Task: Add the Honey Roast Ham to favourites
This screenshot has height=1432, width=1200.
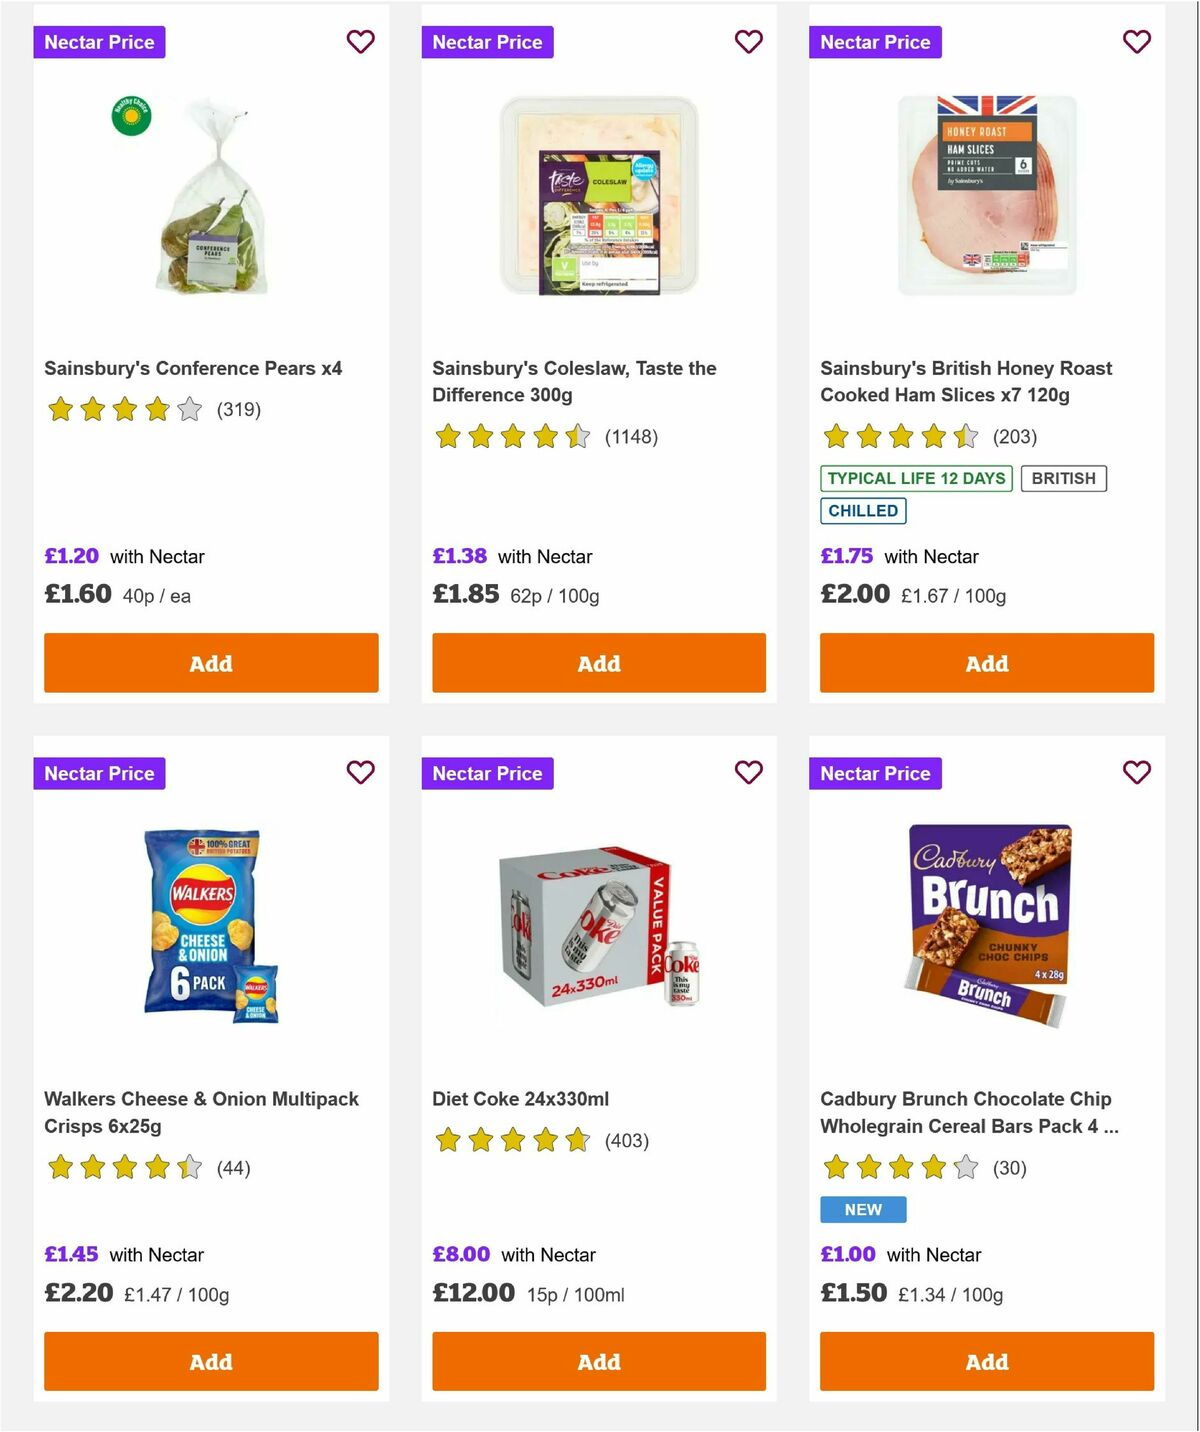Action: pos(1136,42)
